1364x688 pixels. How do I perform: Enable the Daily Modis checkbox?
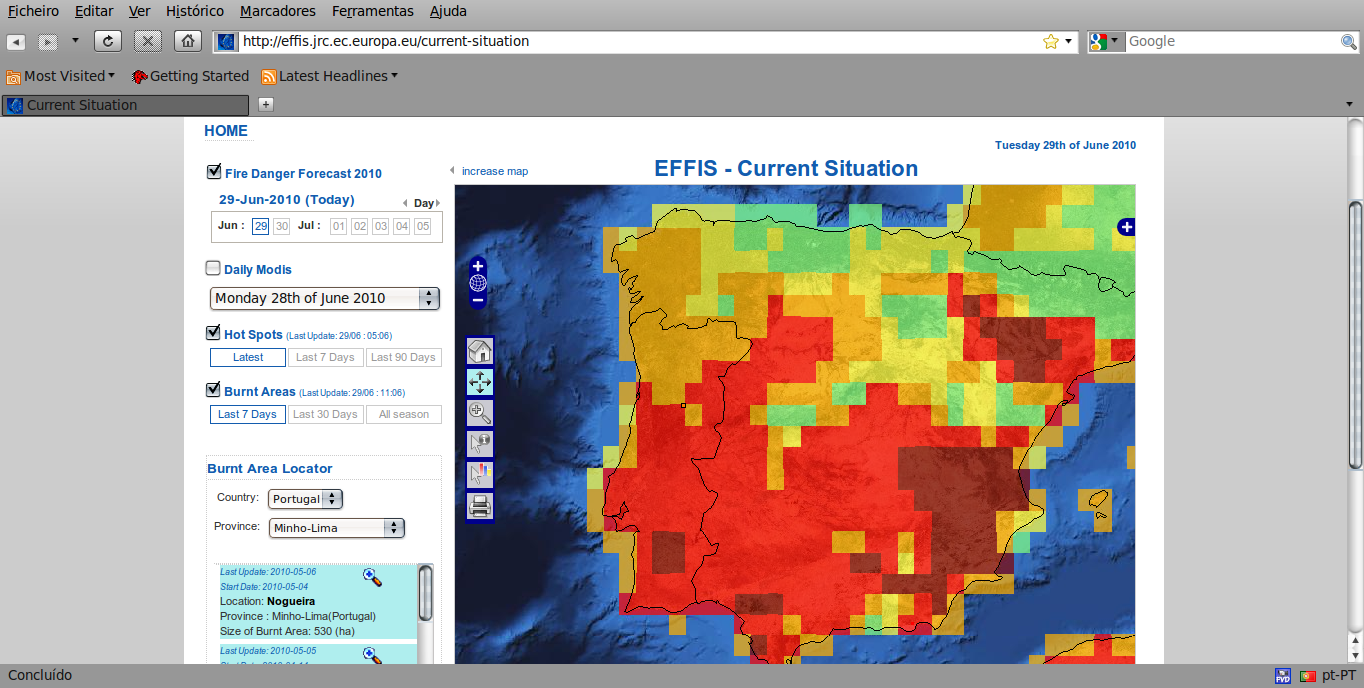point(213,268)
